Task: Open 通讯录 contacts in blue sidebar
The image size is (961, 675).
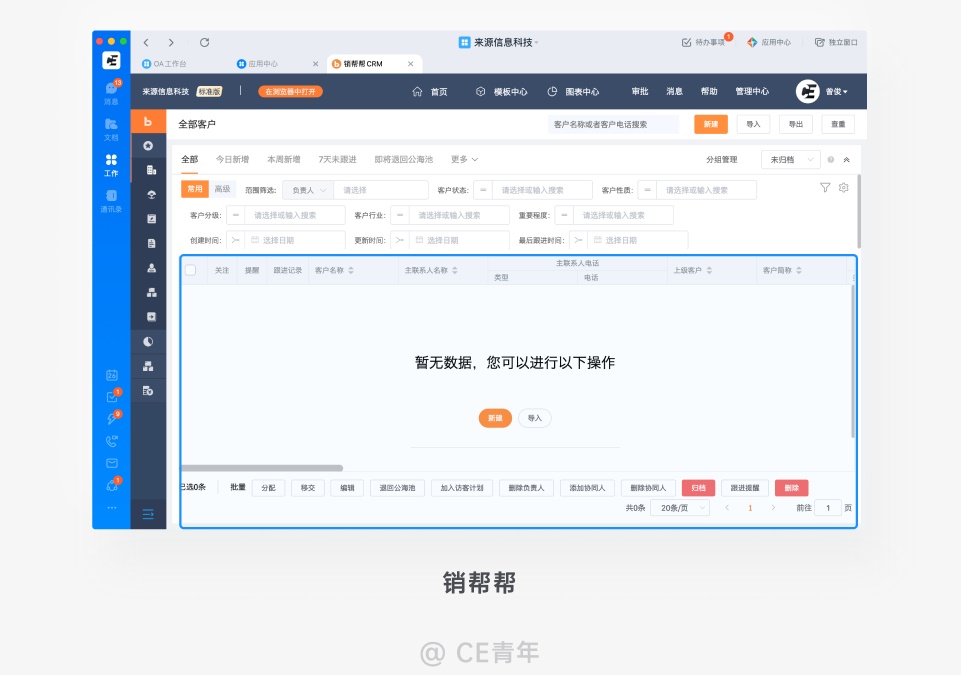Action: (112, 200)
